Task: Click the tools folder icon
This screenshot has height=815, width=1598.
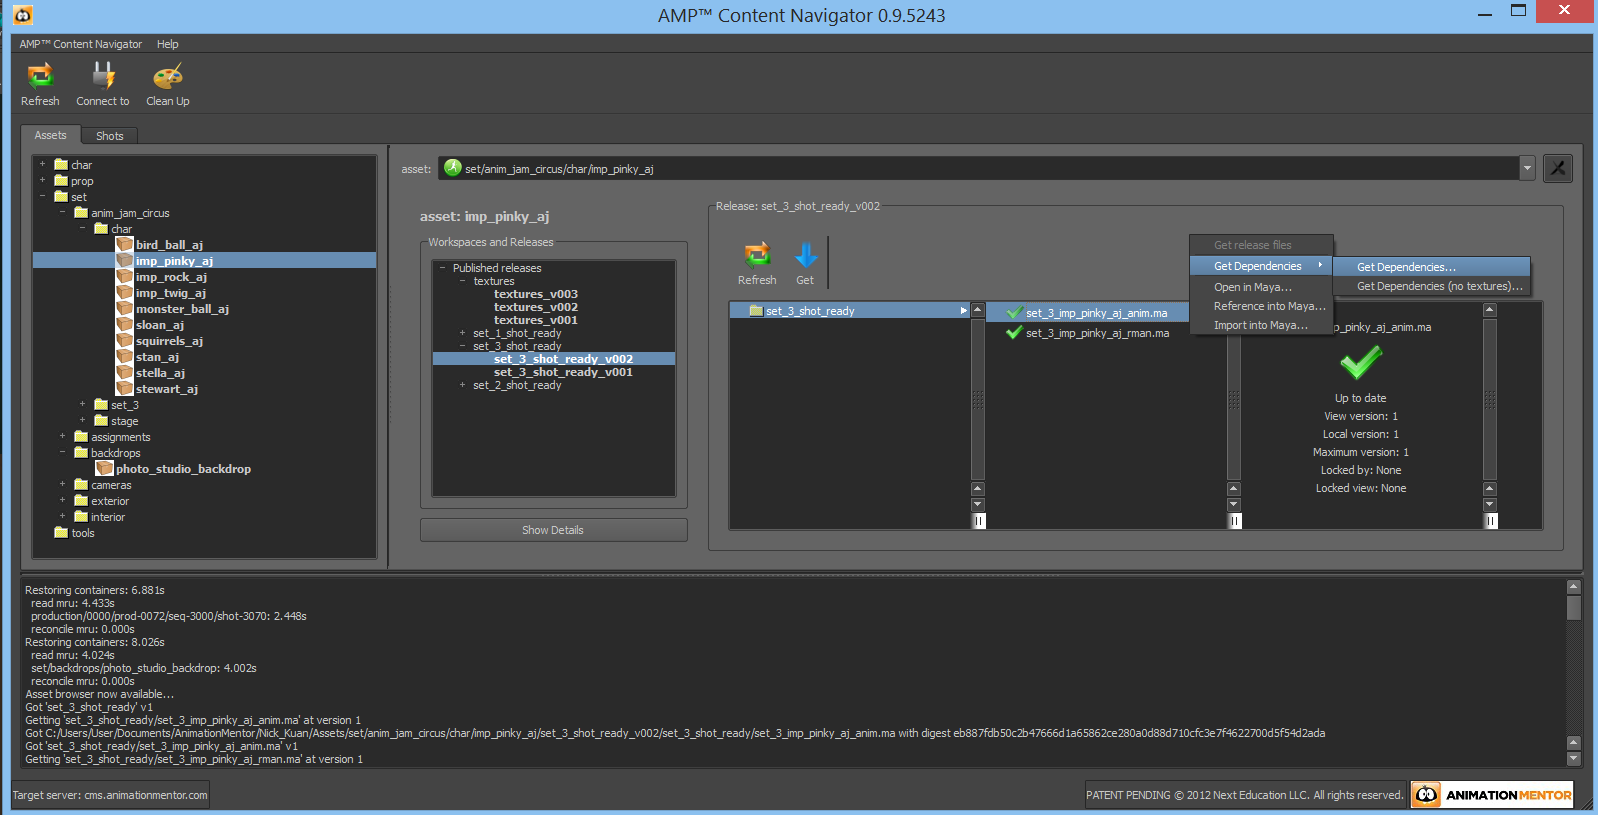Action: [x=61, y=532]
